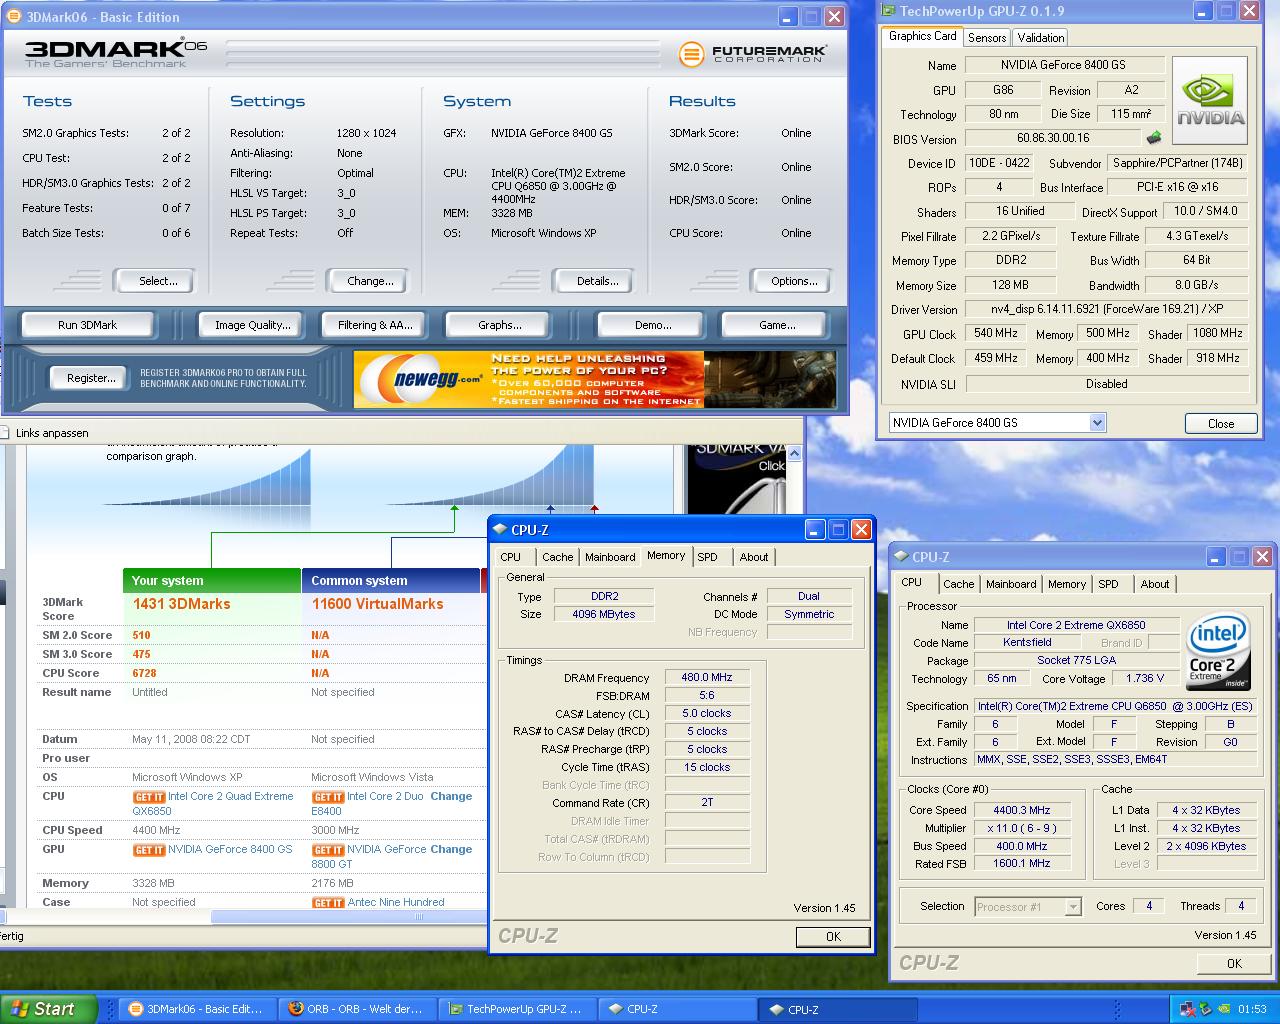Click the 3DMark06 window title bar icon
1280x1024 pixels.
tap(13, 17)
